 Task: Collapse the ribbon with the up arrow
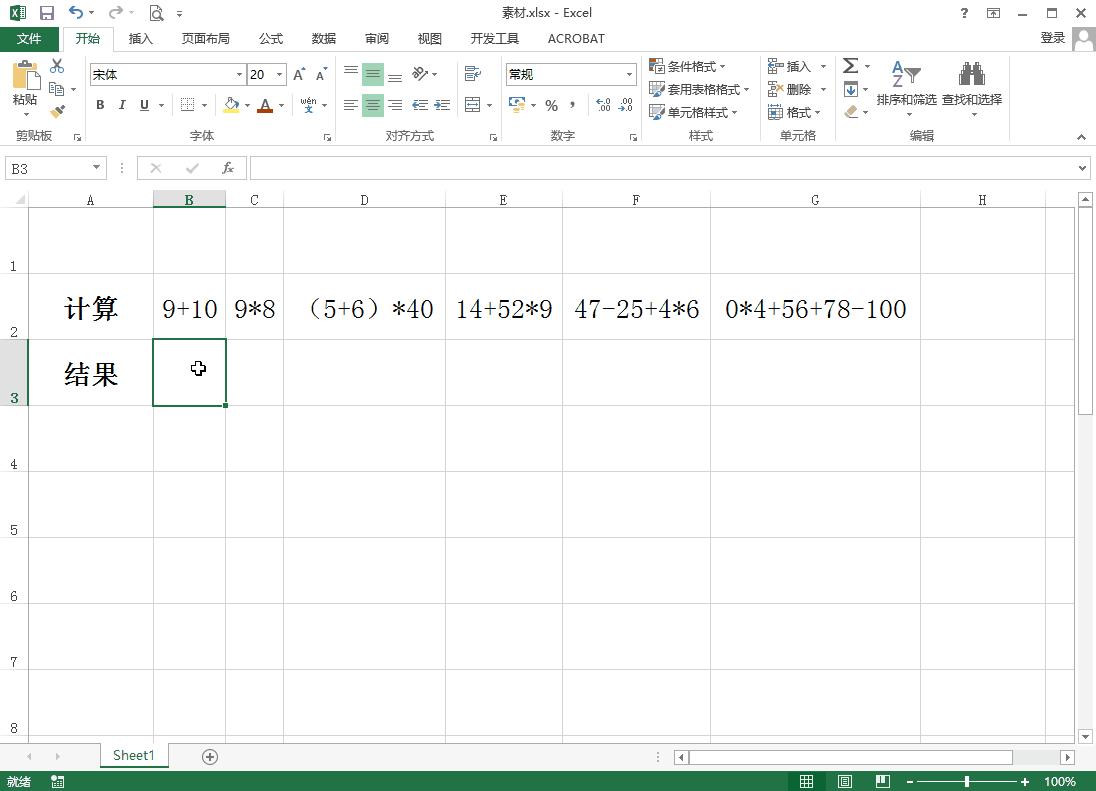point(1081,137)
